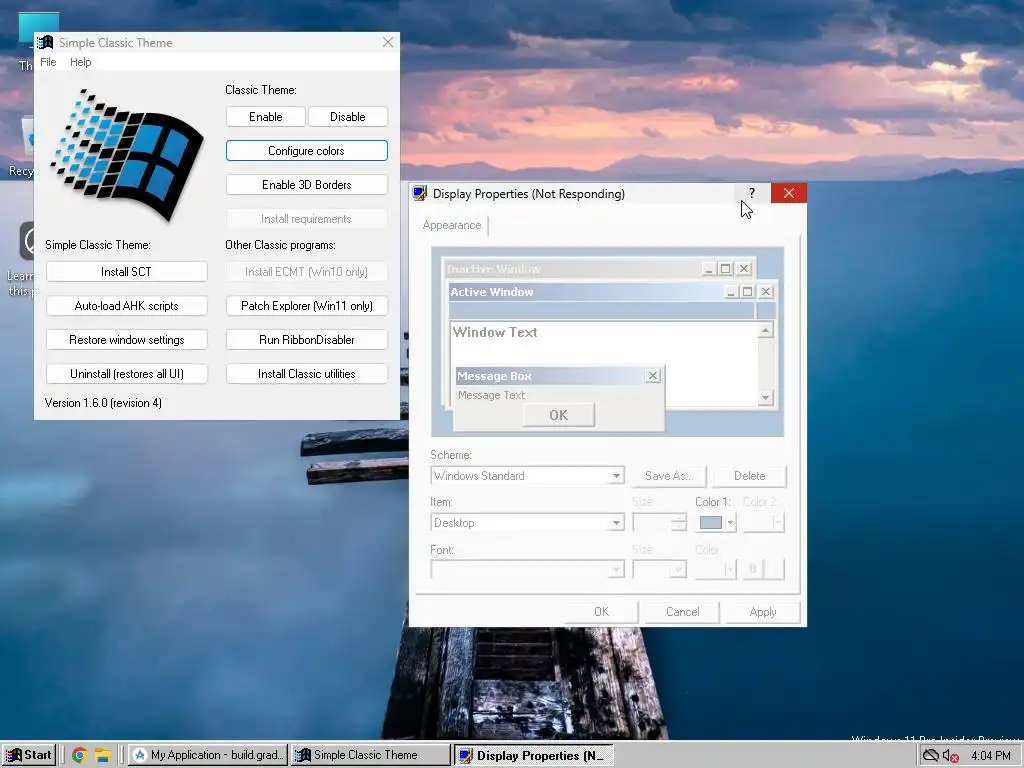
Task: Open Configure colors
Action: click(x=306, y=151)
